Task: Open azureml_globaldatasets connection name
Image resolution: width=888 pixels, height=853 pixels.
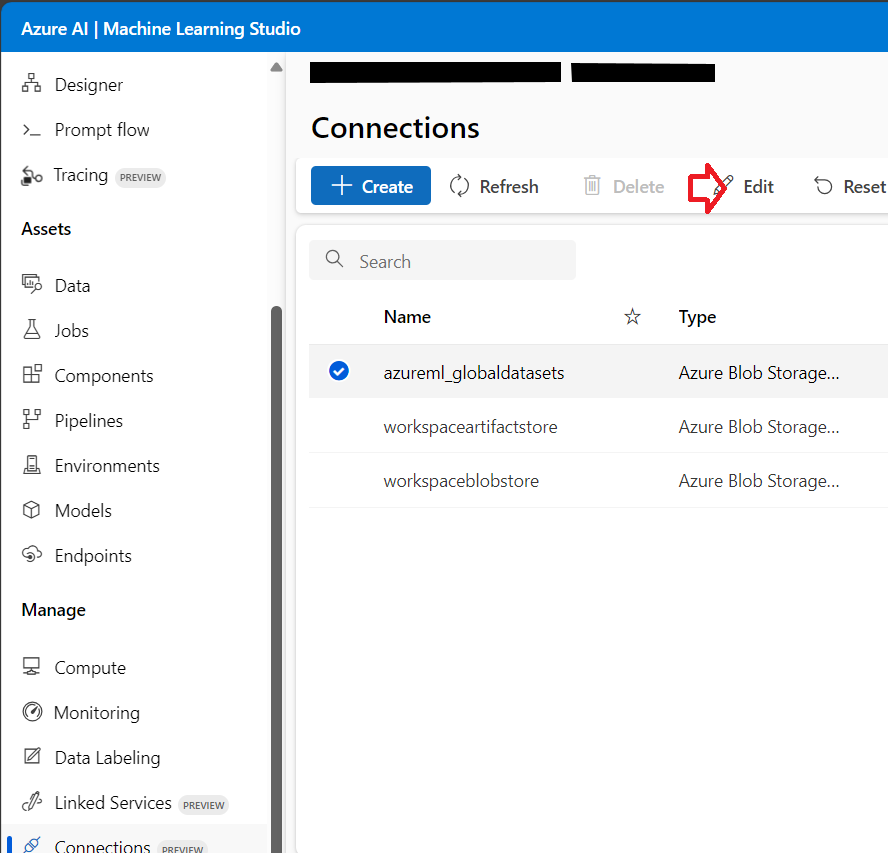Action: (x=473, y=373)
